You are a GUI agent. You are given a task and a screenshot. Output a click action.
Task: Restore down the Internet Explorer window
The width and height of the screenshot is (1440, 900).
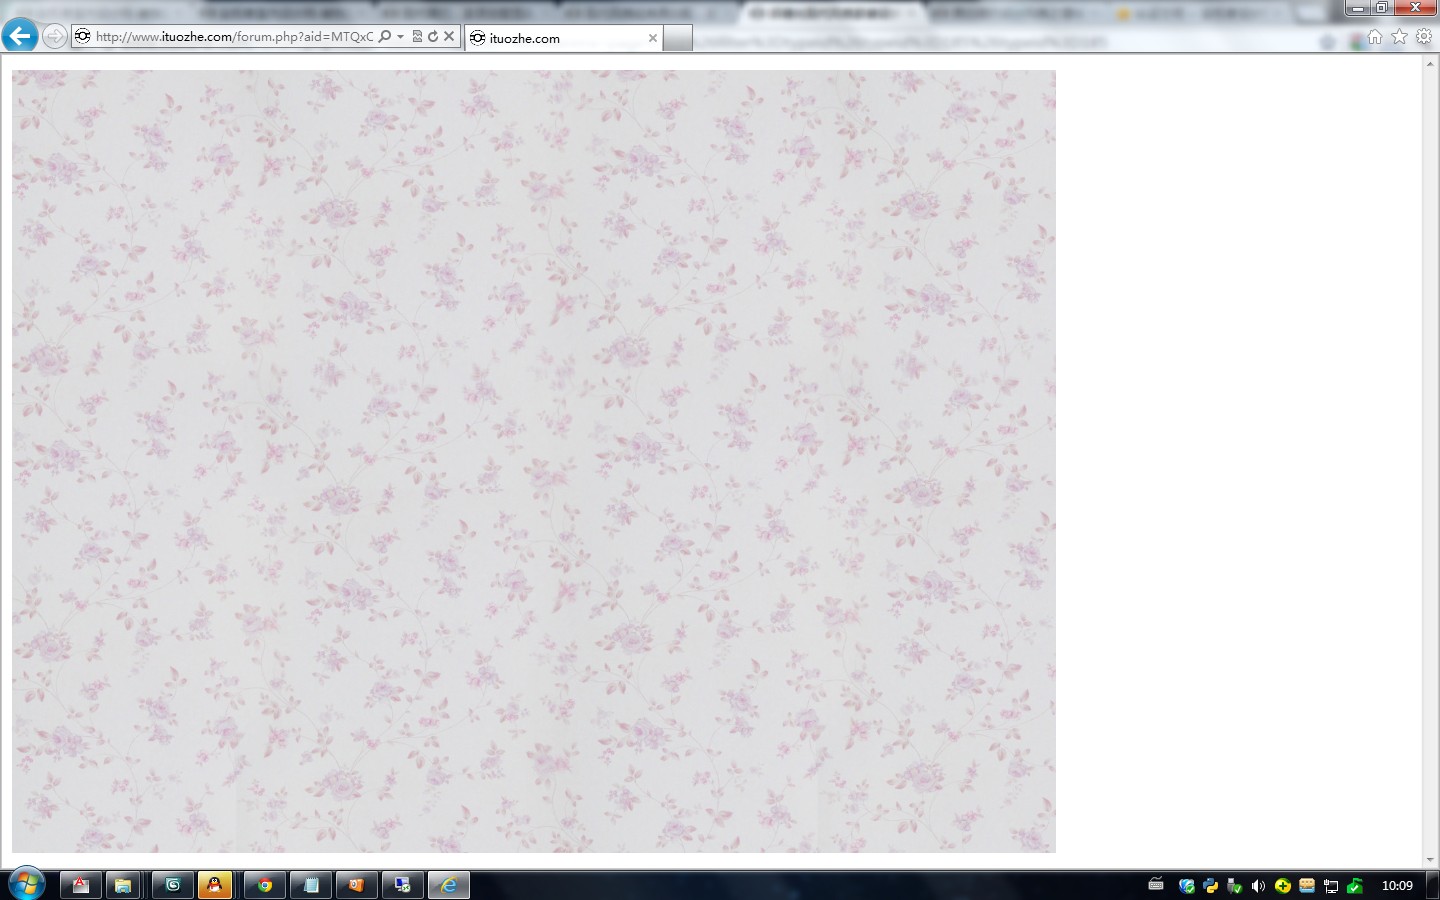[1381, 7]
